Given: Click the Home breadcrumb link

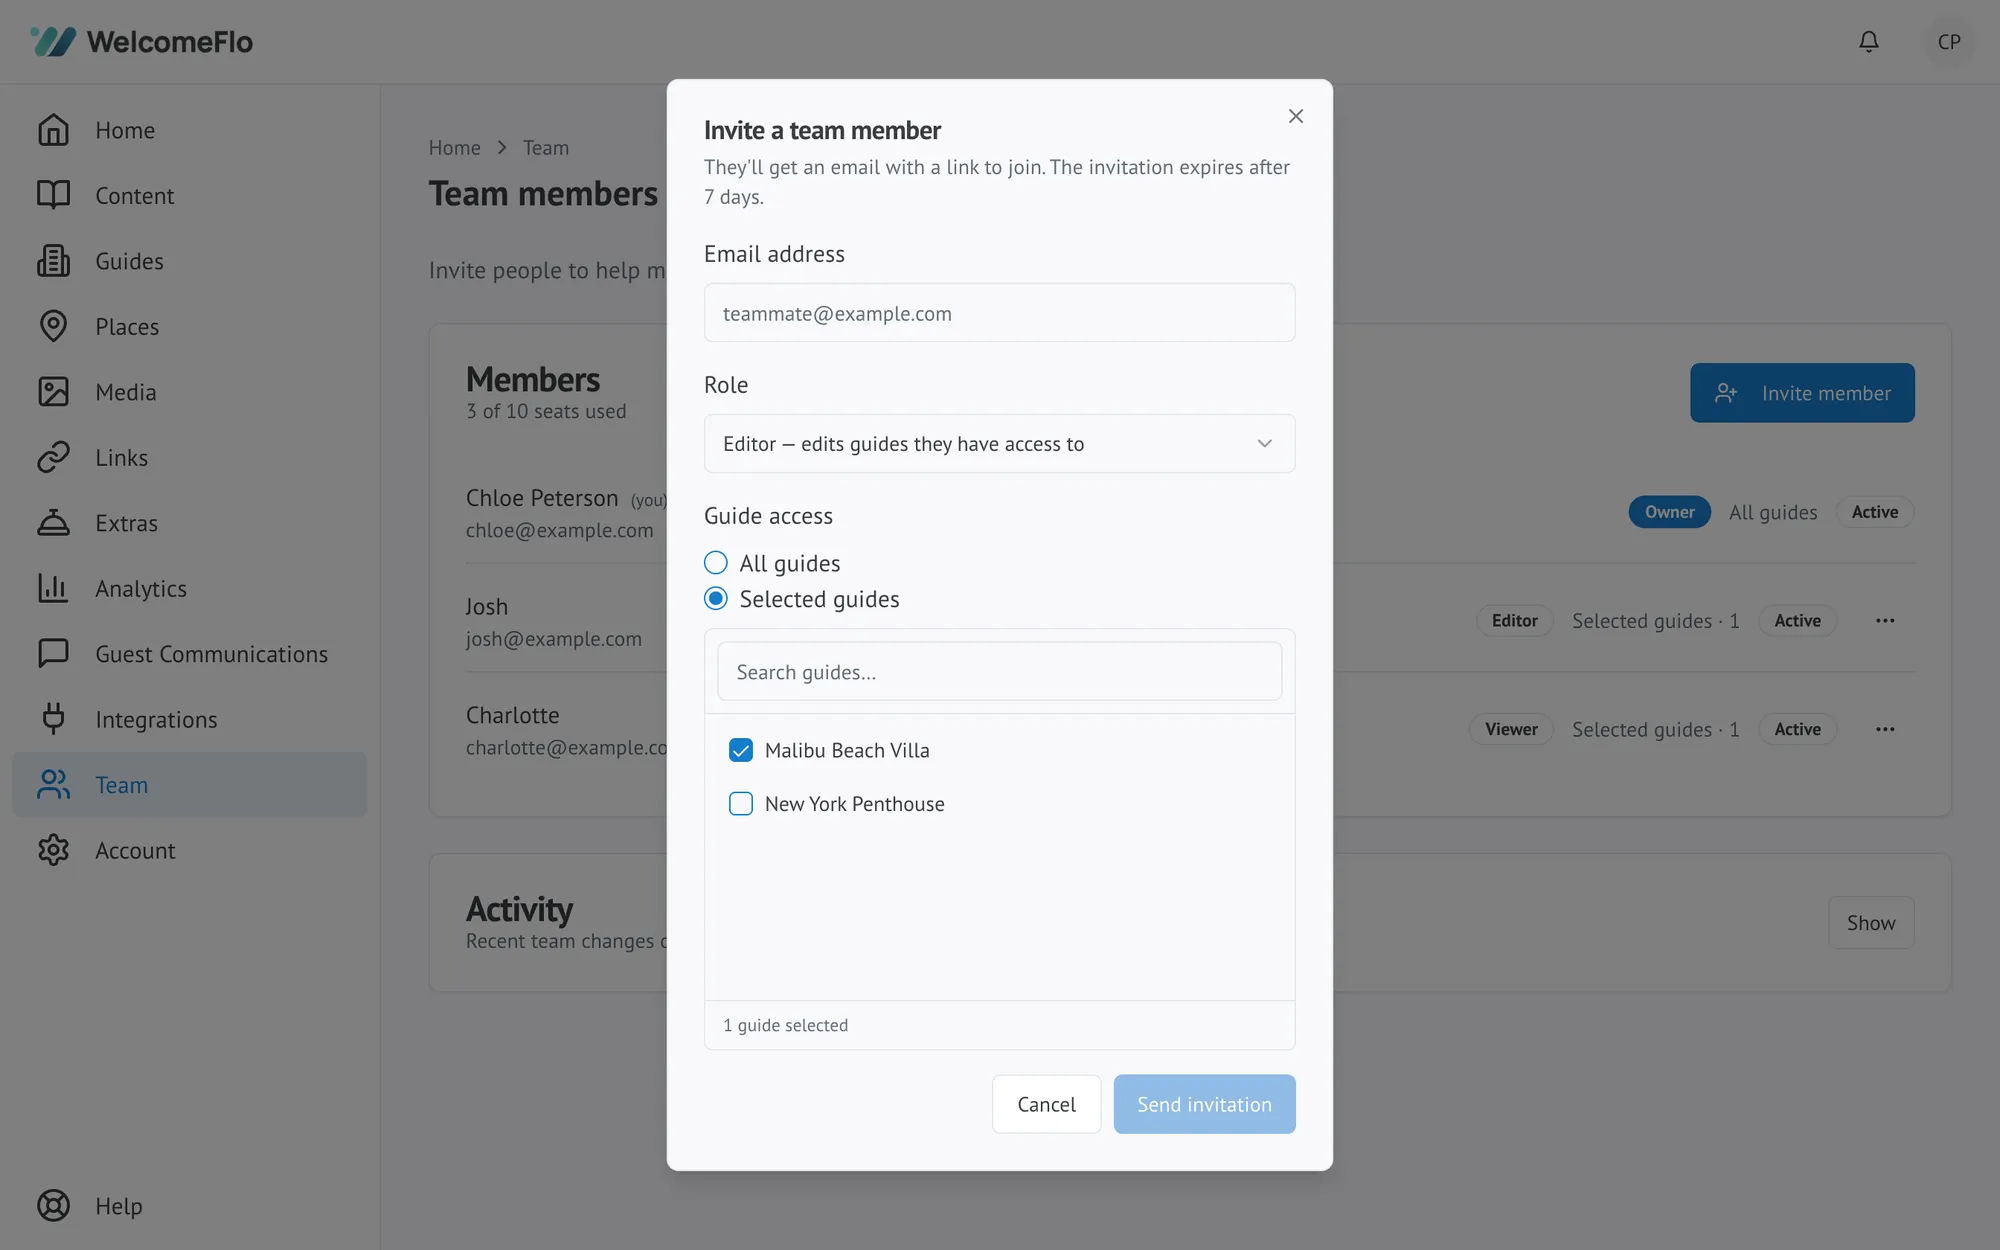Looking at the screenshot, I should [454, 148].
